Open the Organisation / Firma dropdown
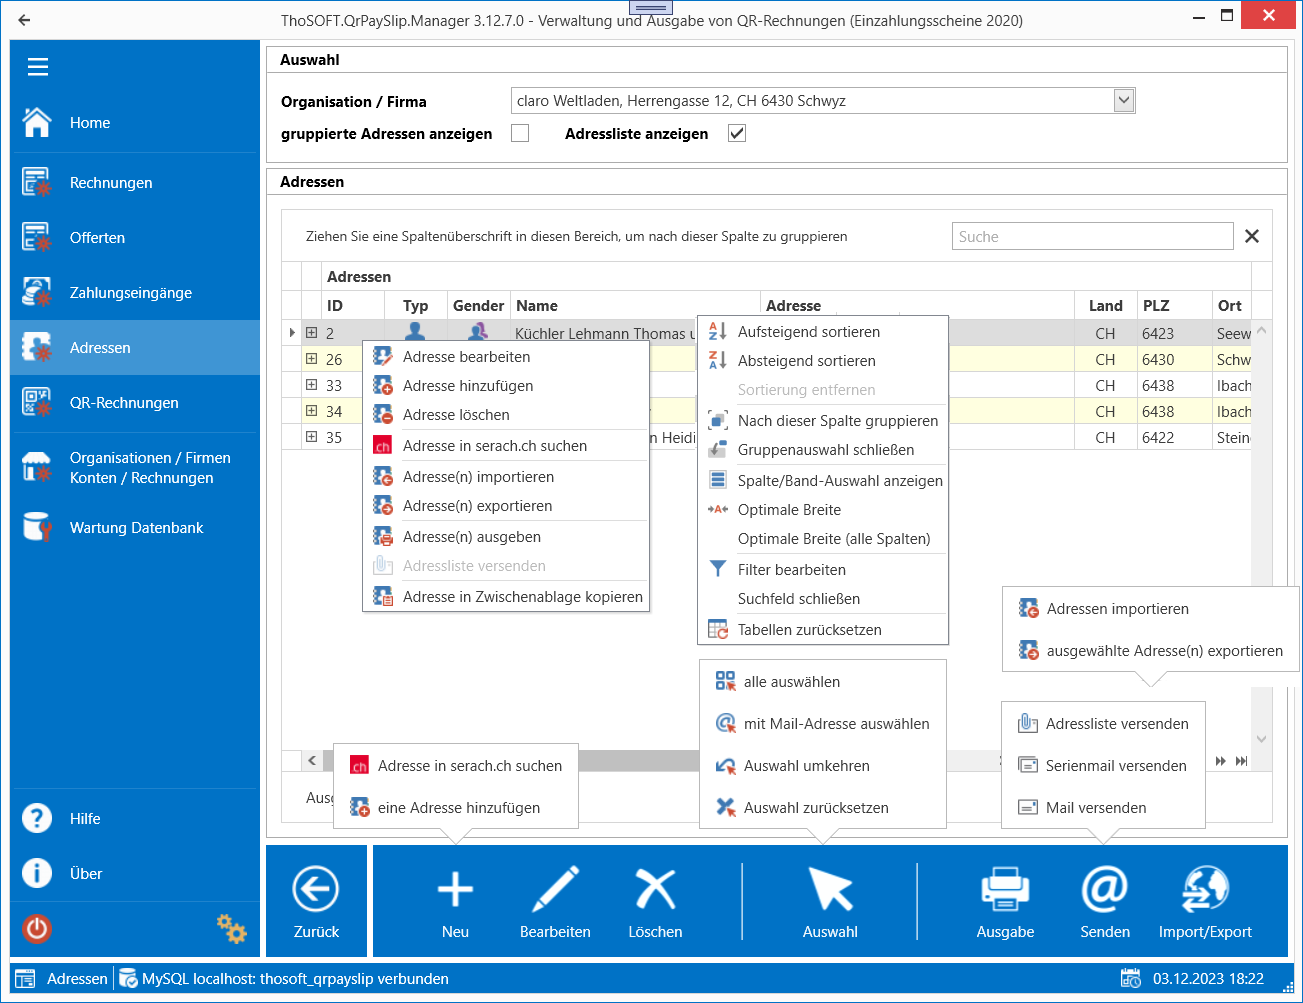The width and height of the screenshot is (1303, 1003). pyautogui.click(x=1124, y=100)
